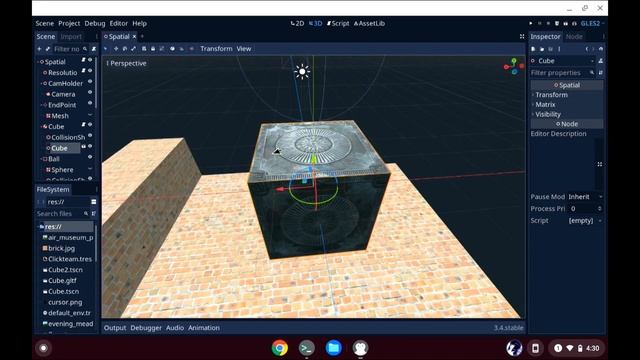Toggle FileSystem split view mode icon
Screen dimensions: 640x360
93,202
